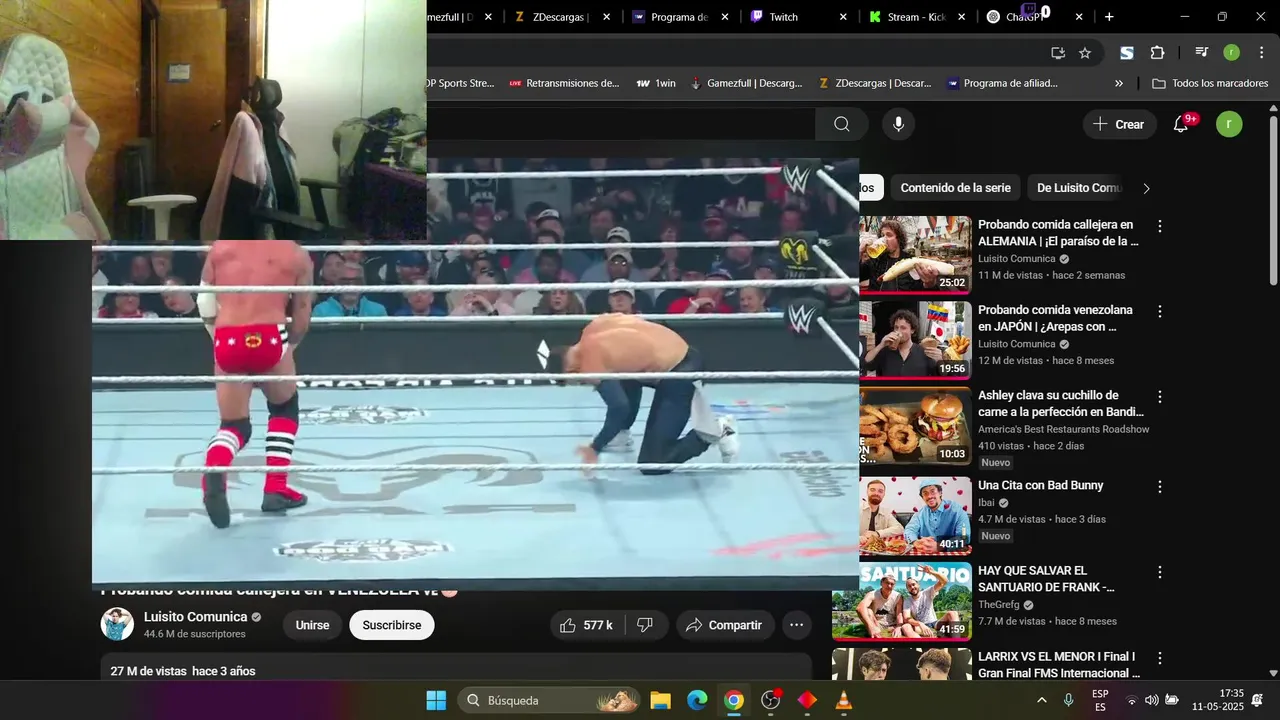This screenshot has width=1280, height=720.
Task: Click the taskbar Búsqueda search box
Action: [x=549, y=700]
